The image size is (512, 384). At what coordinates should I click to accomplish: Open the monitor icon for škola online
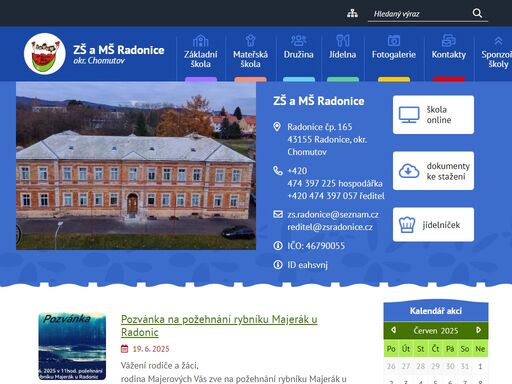pos(409,115)
